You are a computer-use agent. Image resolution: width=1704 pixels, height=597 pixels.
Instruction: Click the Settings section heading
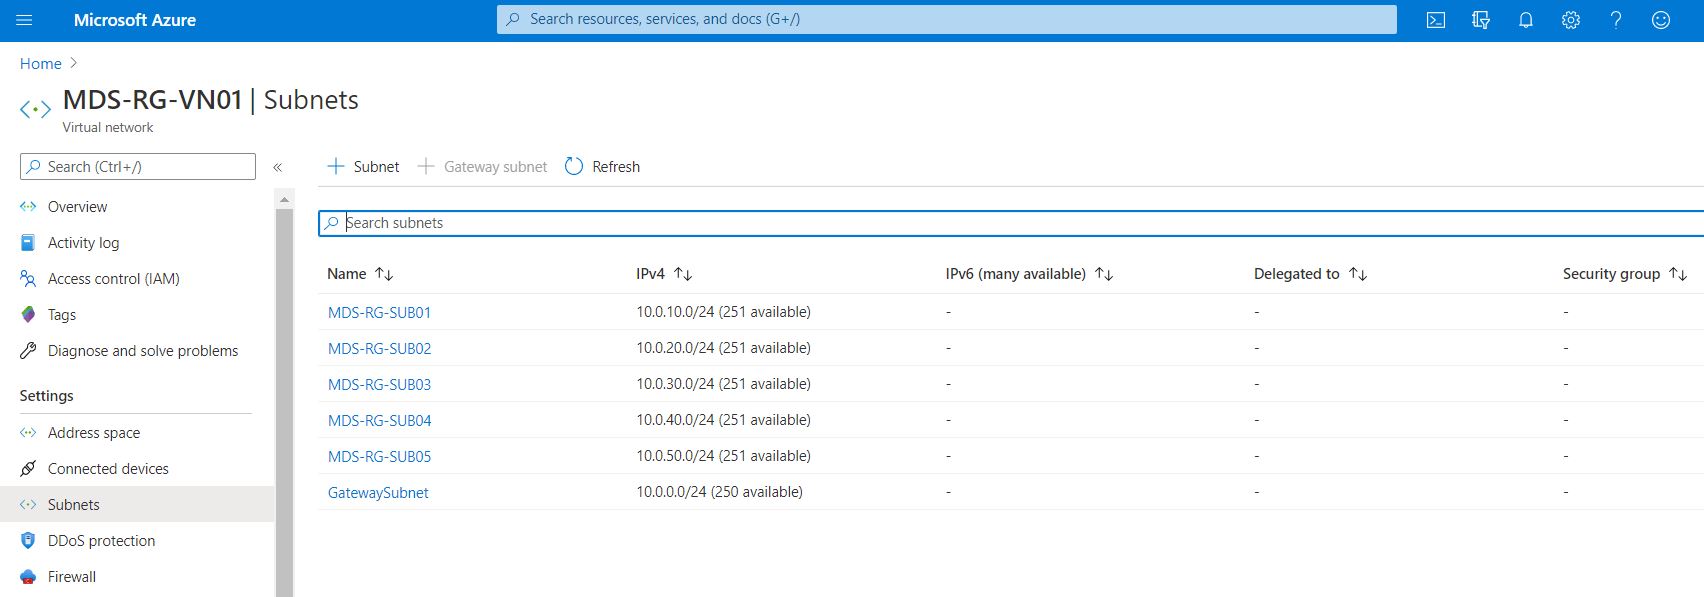click(x=47, y=396)
